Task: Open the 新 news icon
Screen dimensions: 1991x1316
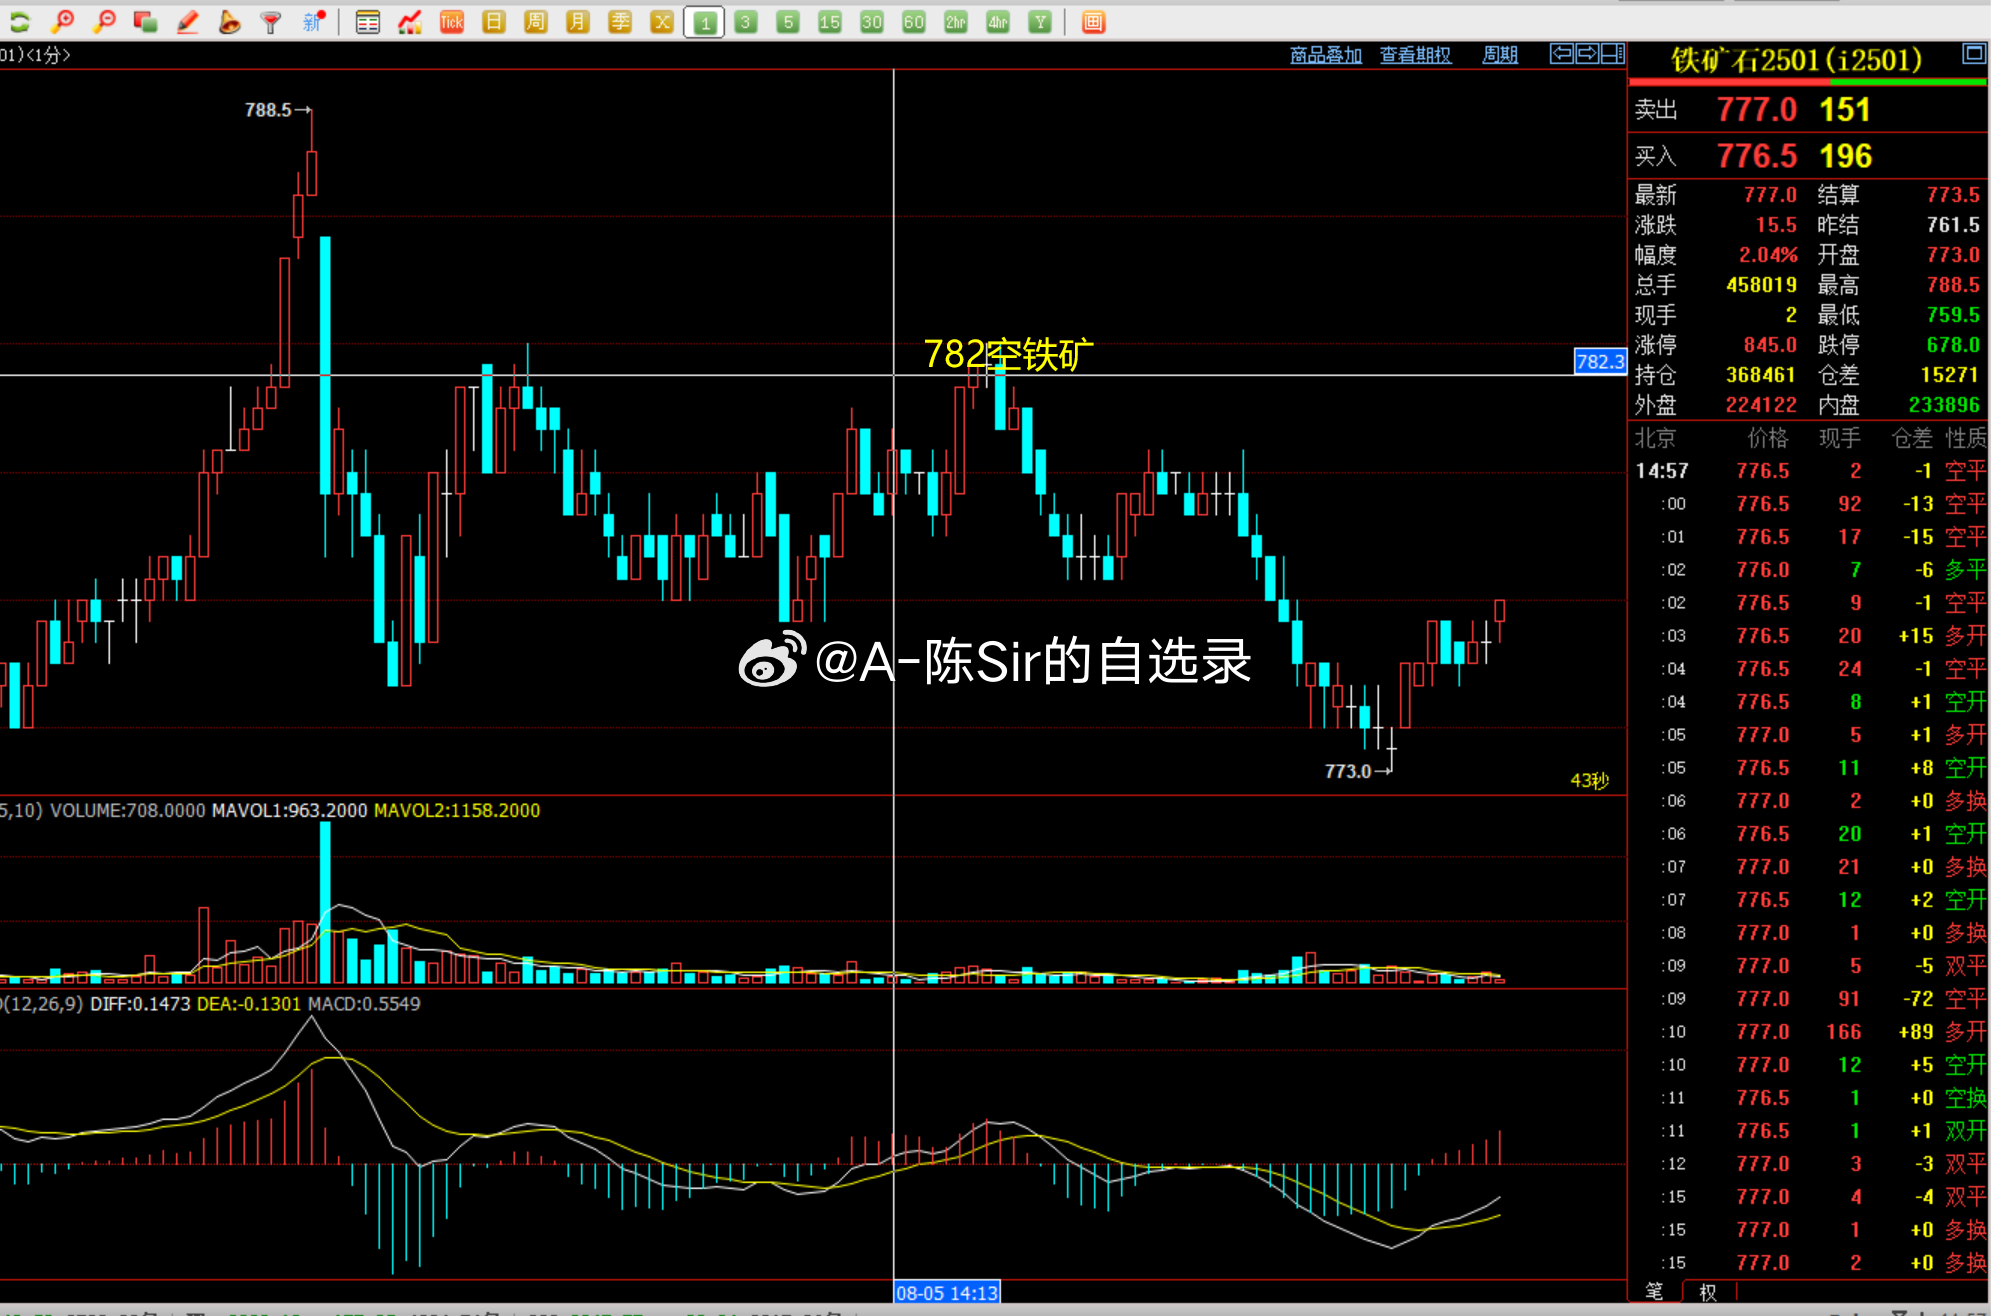Action: (x=314, y=21)
